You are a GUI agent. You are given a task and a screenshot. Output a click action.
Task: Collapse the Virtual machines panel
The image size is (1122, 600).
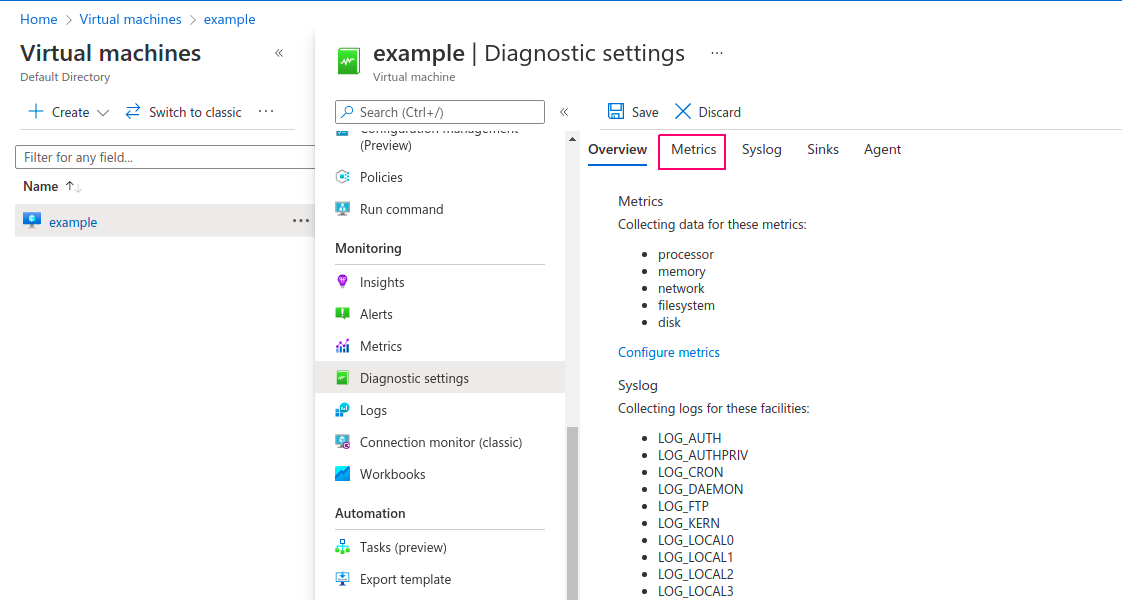[x=279, y=53]
